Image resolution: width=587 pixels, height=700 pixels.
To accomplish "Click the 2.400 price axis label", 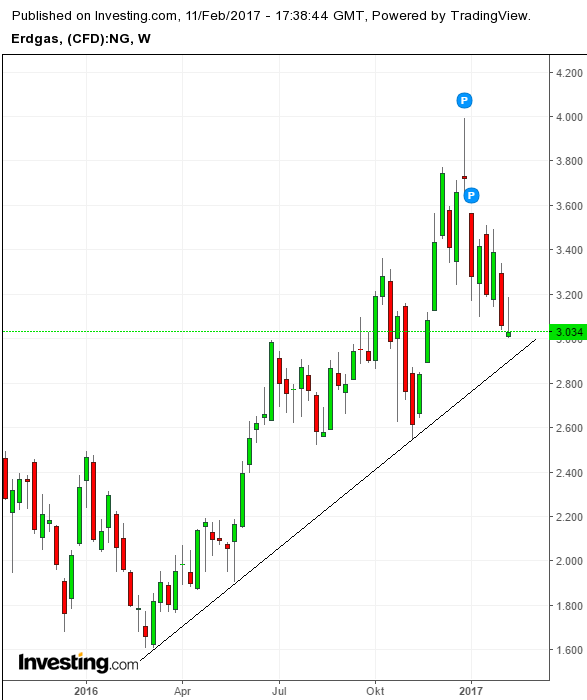I will [x=569, y=472].
